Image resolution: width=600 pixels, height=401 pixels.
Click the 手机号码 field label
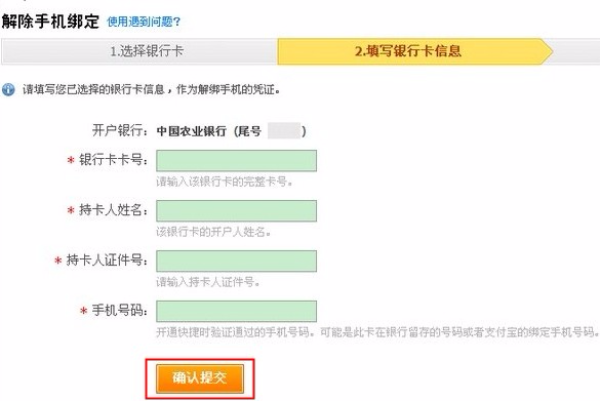pos(120,312)
